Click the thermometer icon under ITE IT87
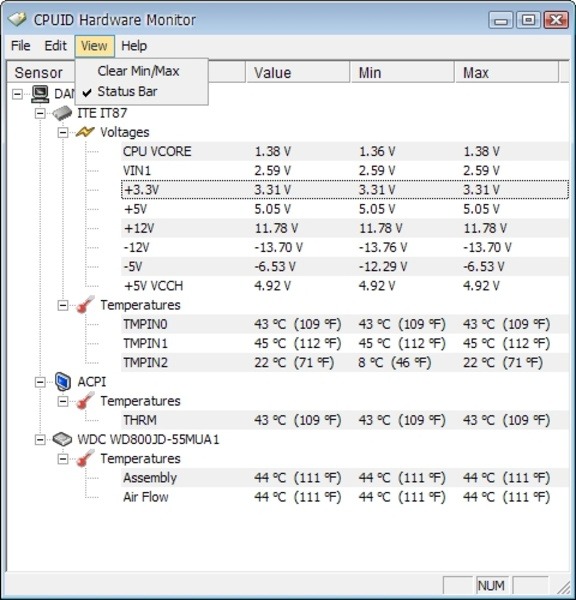The image size is (576, 600). [85, 305]
